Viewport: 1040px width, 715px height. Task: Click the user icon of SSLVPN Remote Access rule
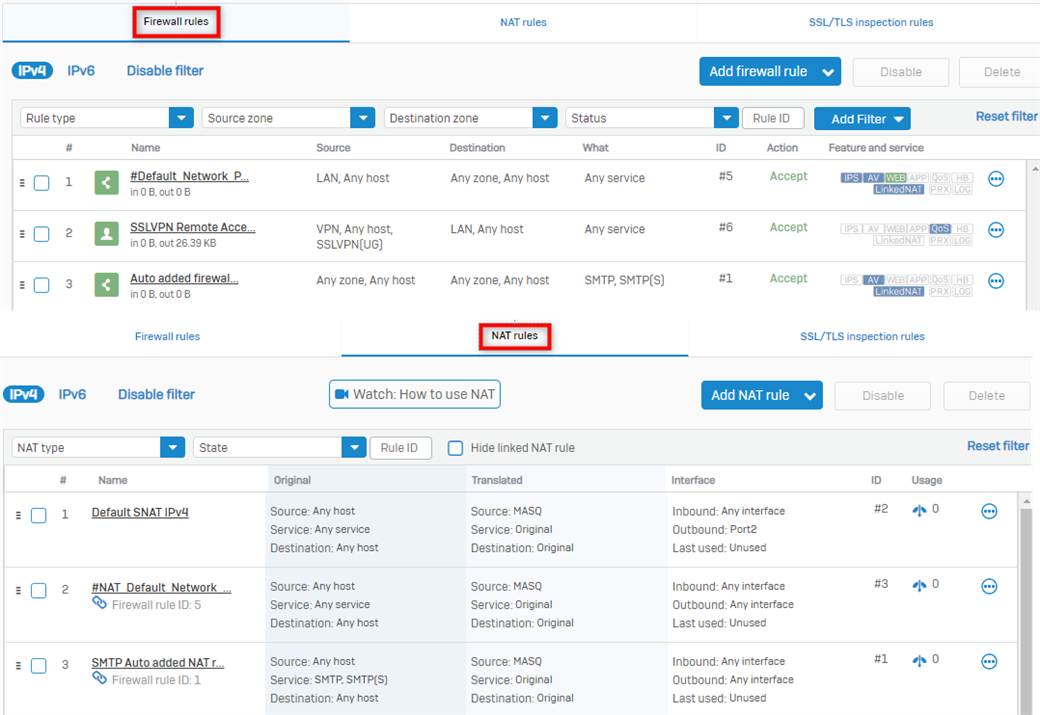point(106,233)
